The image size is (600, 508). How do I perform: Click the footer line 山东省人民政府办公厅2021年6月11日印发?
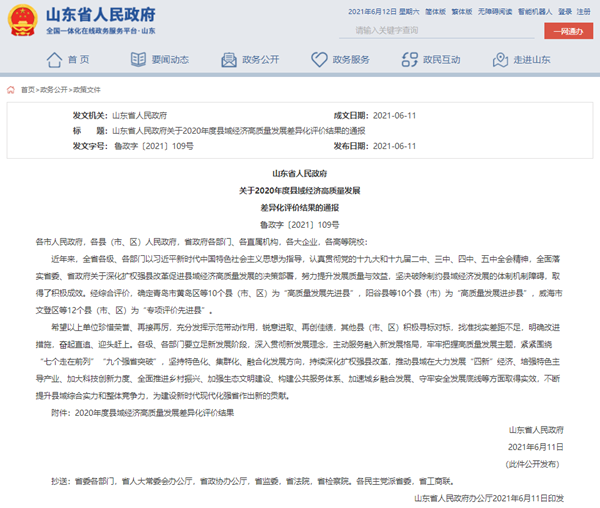[489, 498]
